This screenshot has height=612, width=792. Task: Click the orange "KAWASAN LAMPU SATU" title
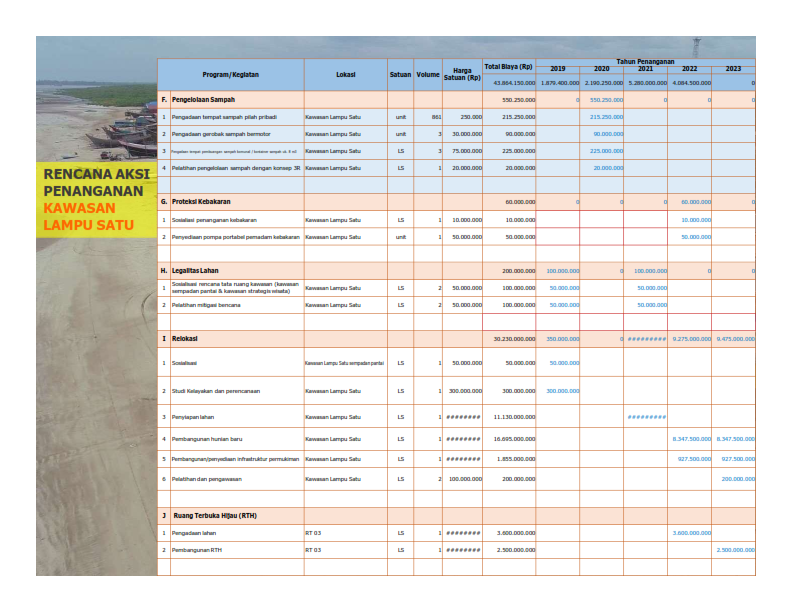(x=88, y=217)
